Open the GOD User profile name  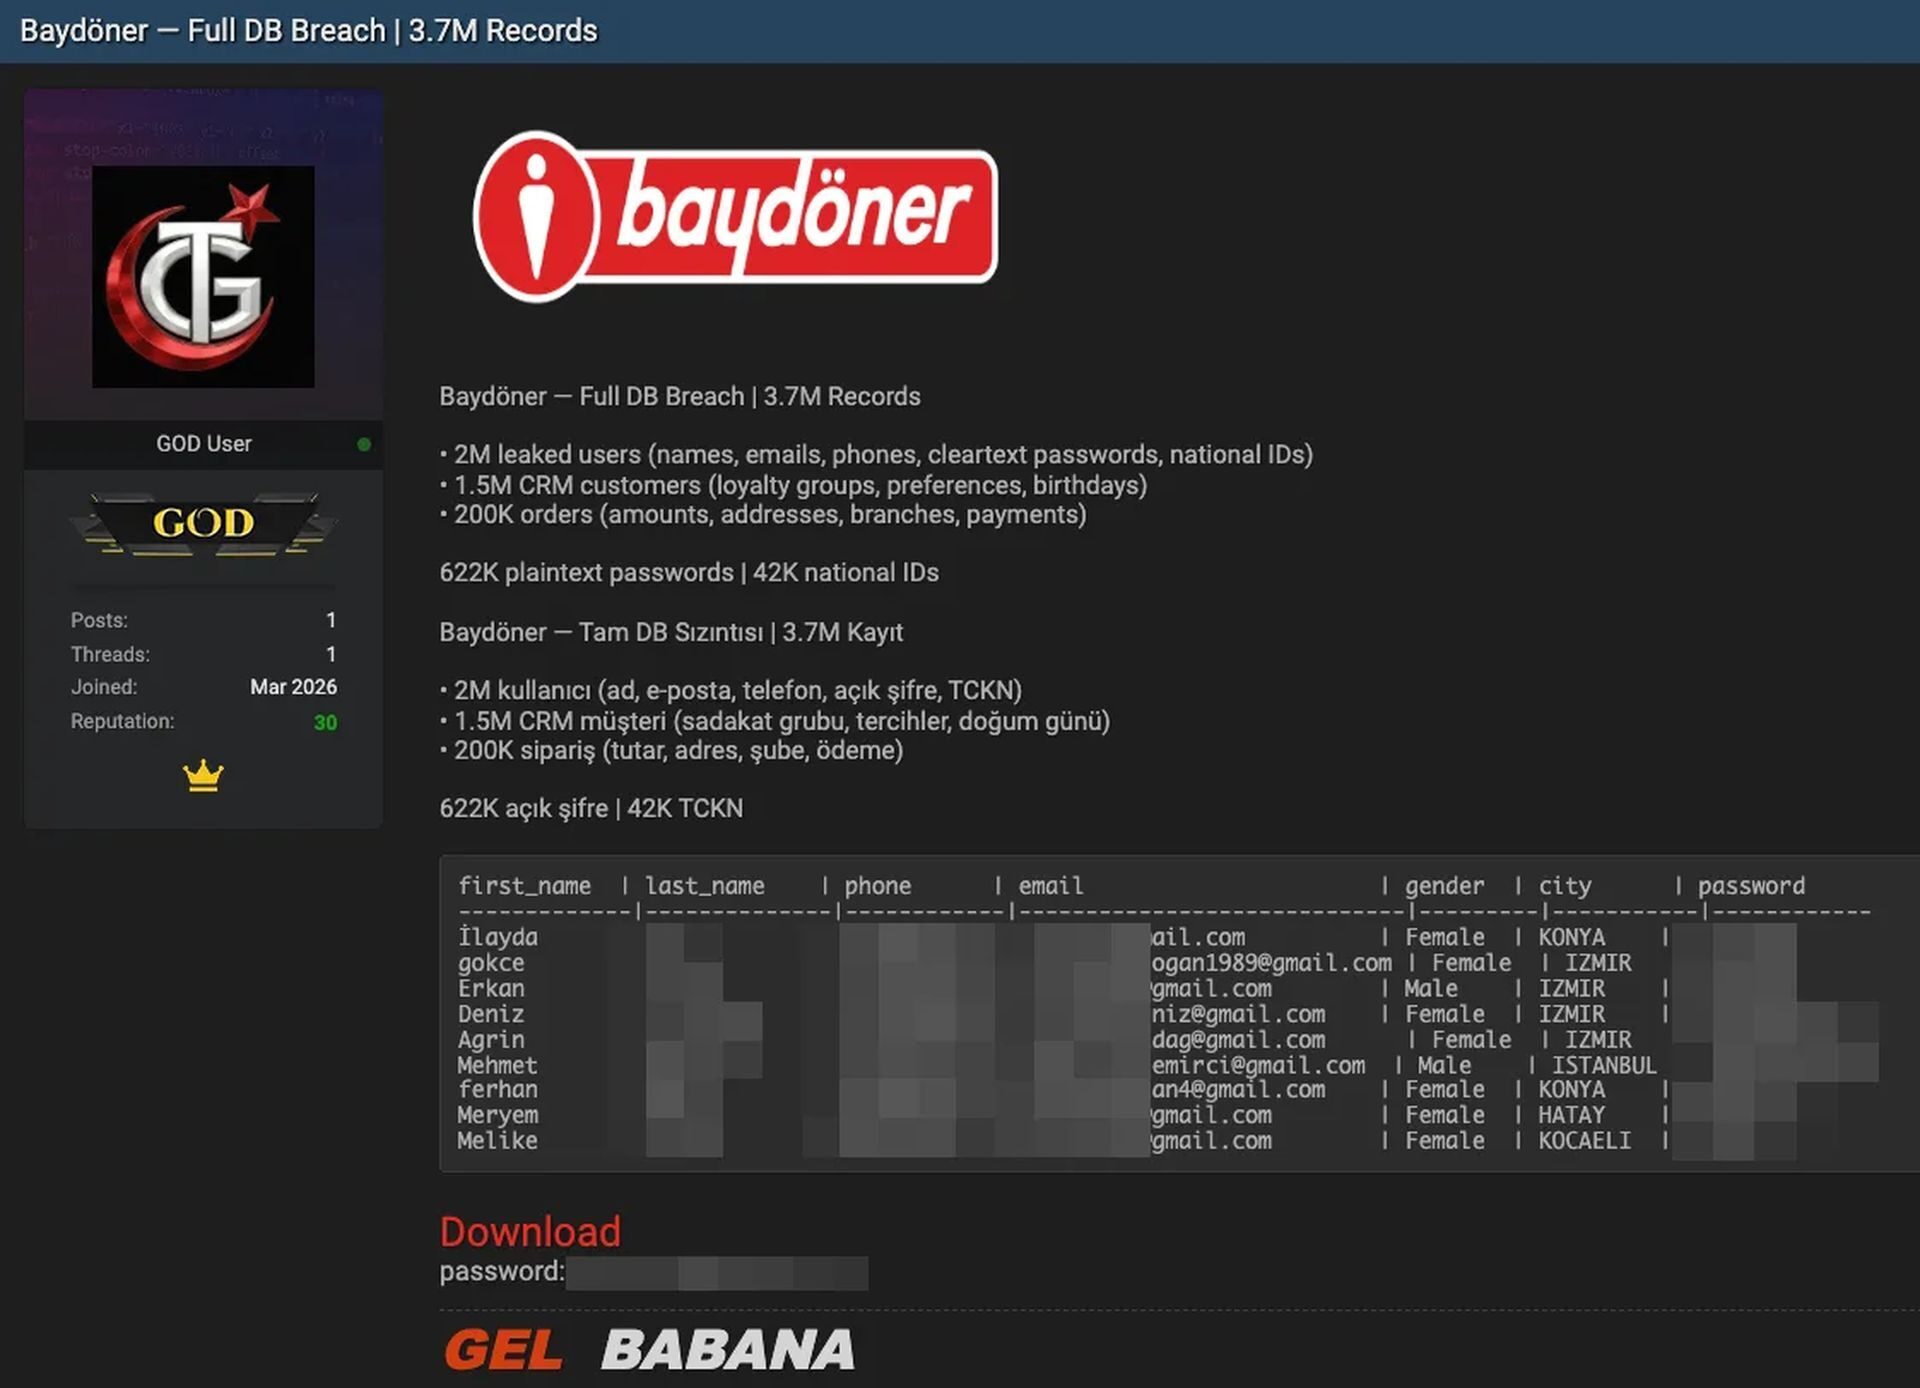point(203,443)
